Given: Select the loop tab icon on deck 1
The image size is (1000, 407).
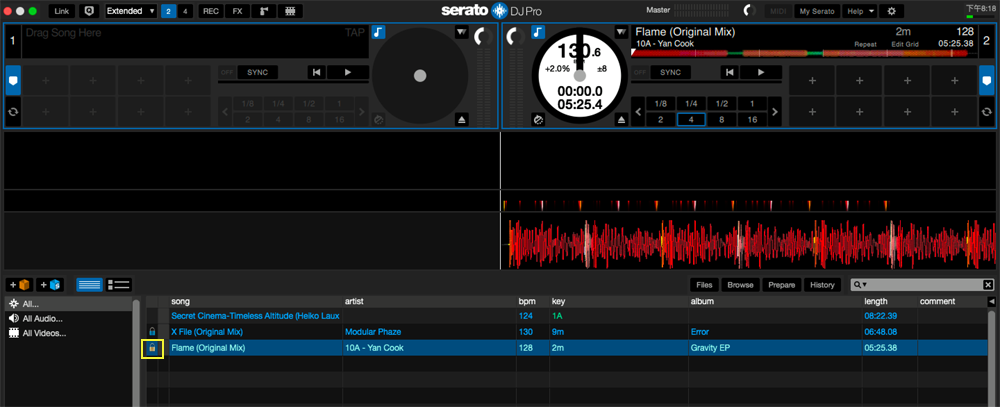Looking at the screenshot, I should 13,112.
